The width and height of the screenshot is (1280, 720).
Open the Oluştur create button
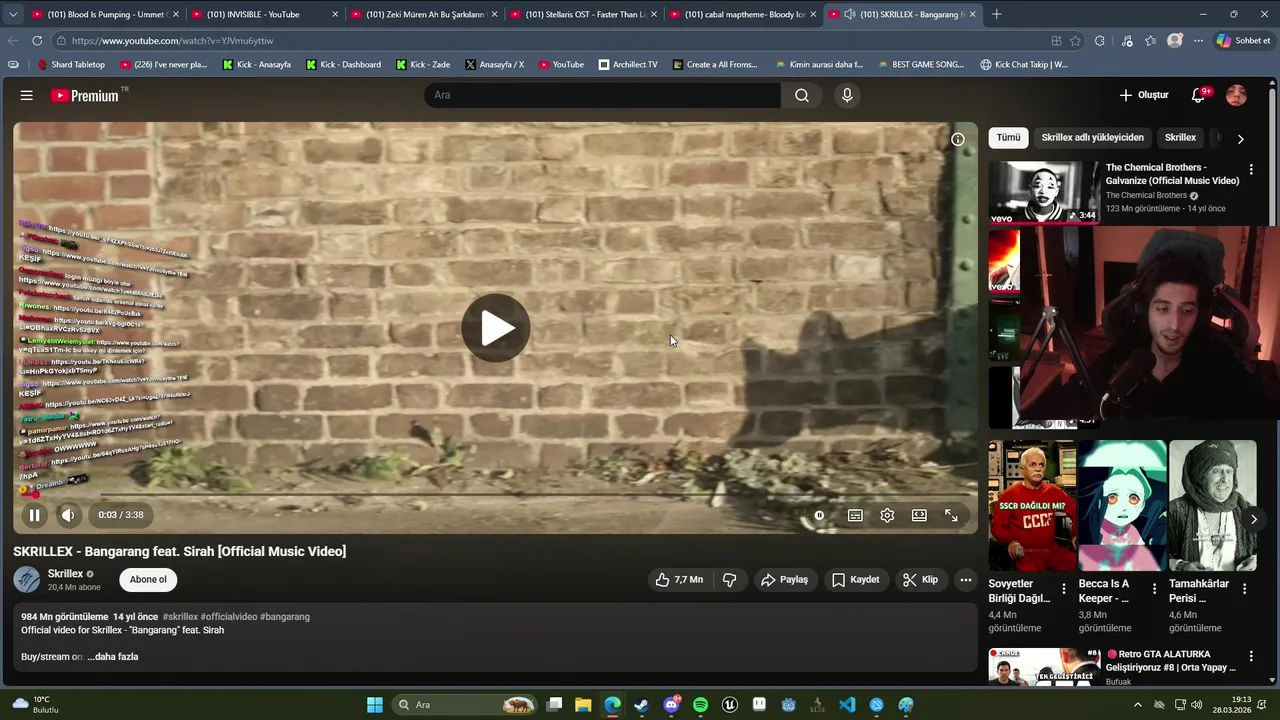[1144, 95]
